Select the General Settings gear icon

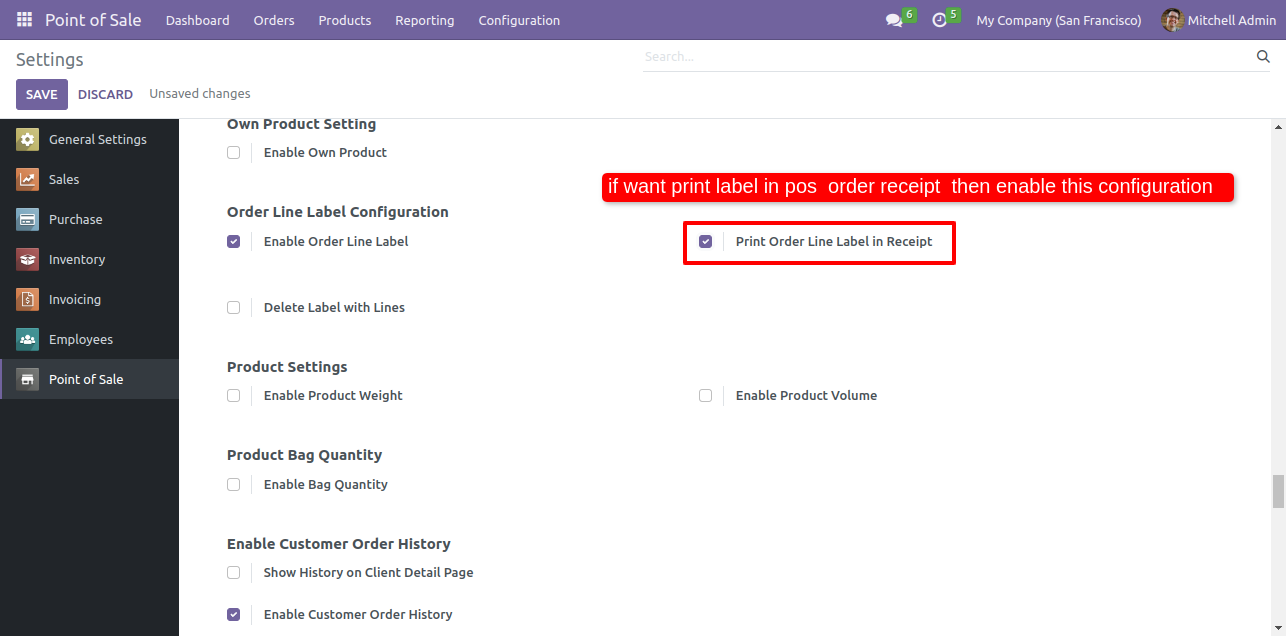coord(28,140)
